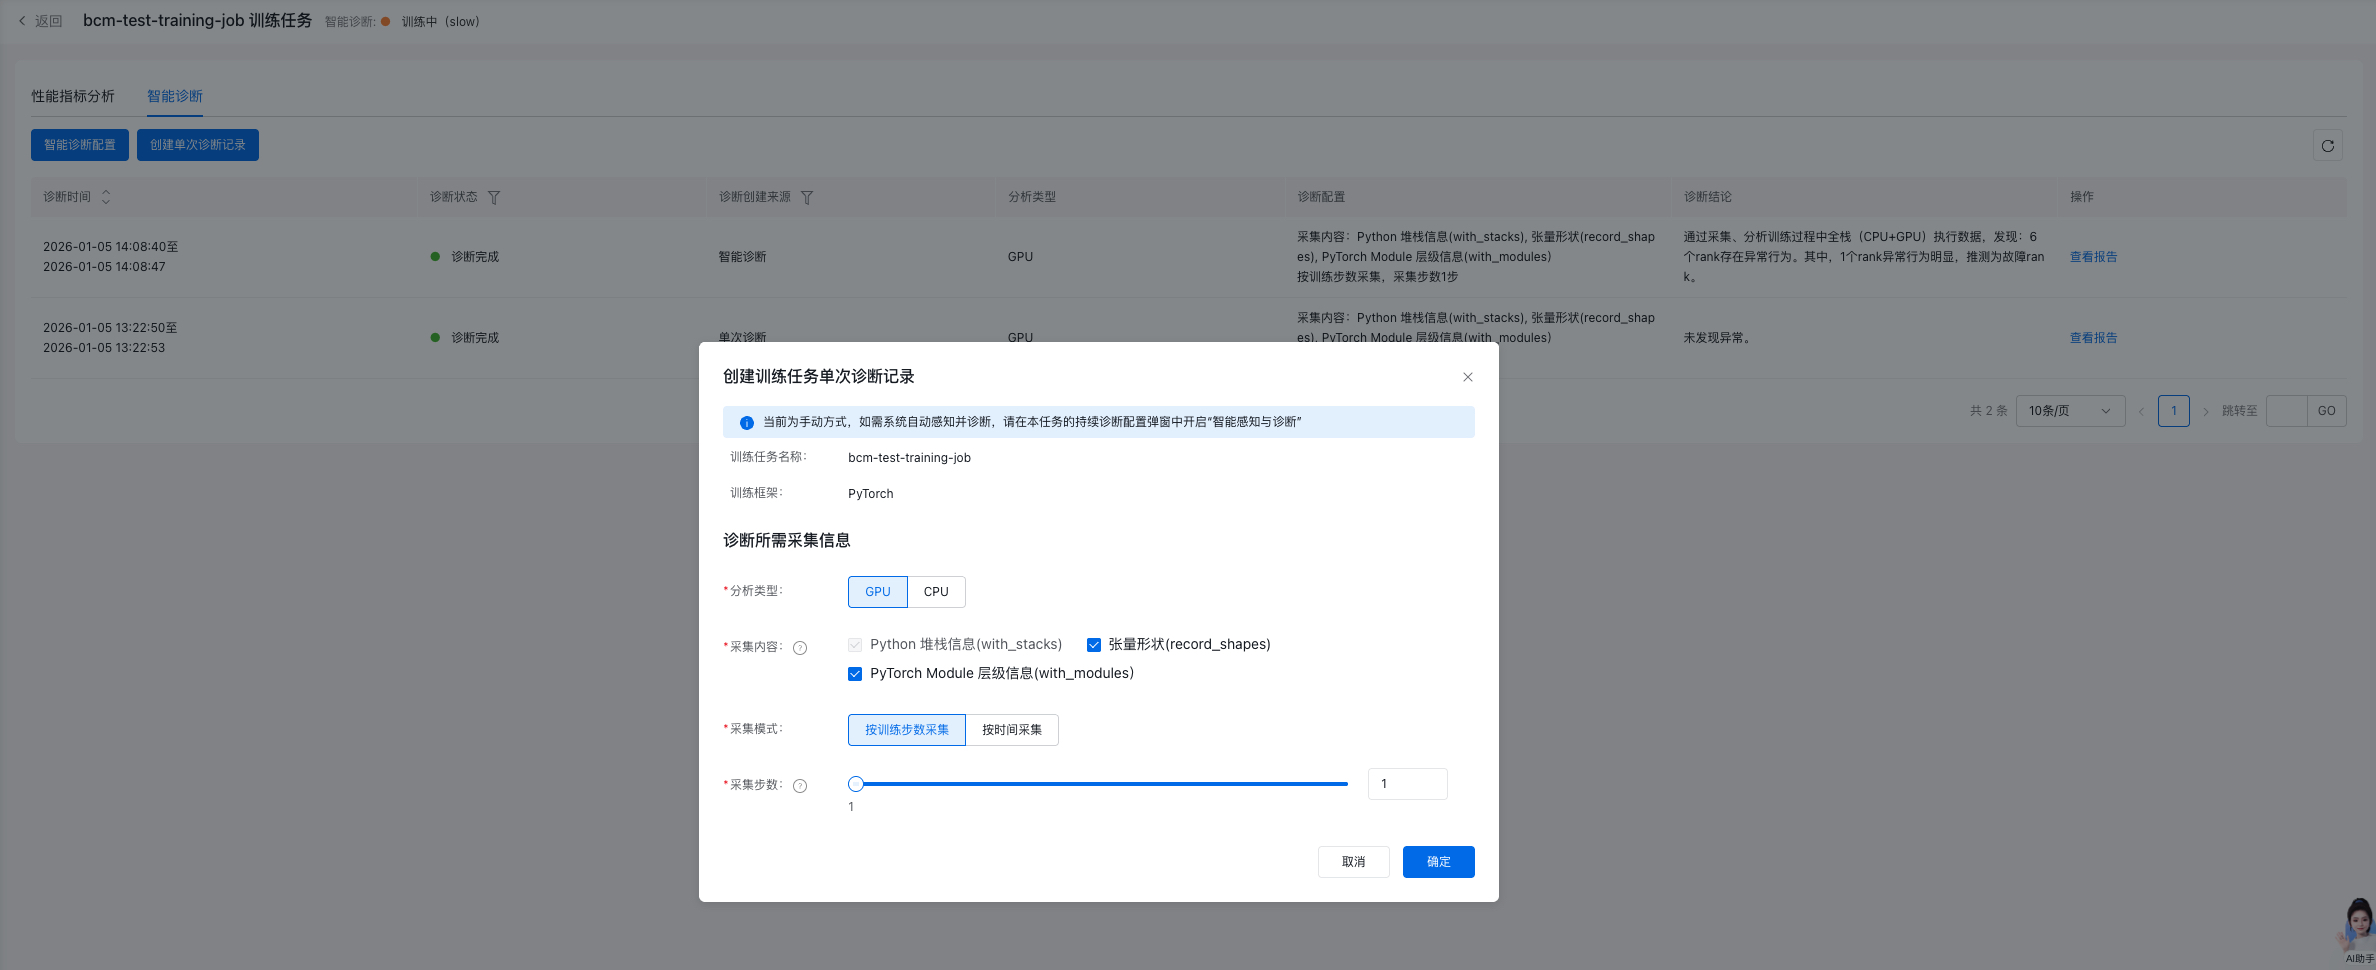2376x970 pixels.
Task: Open the help tooltip beside 采集步数
Action: pos(799,785)
